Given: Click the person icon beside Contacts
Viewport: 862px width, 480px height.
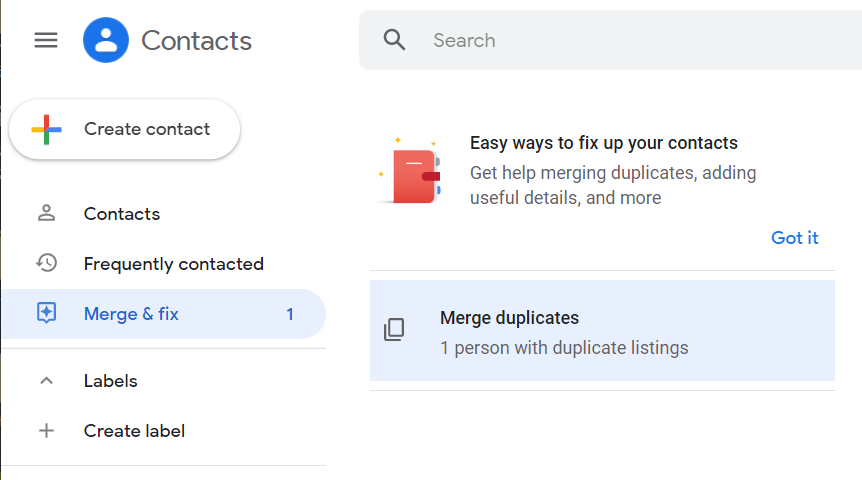Looking at the screenshot, I should [46, 213].
